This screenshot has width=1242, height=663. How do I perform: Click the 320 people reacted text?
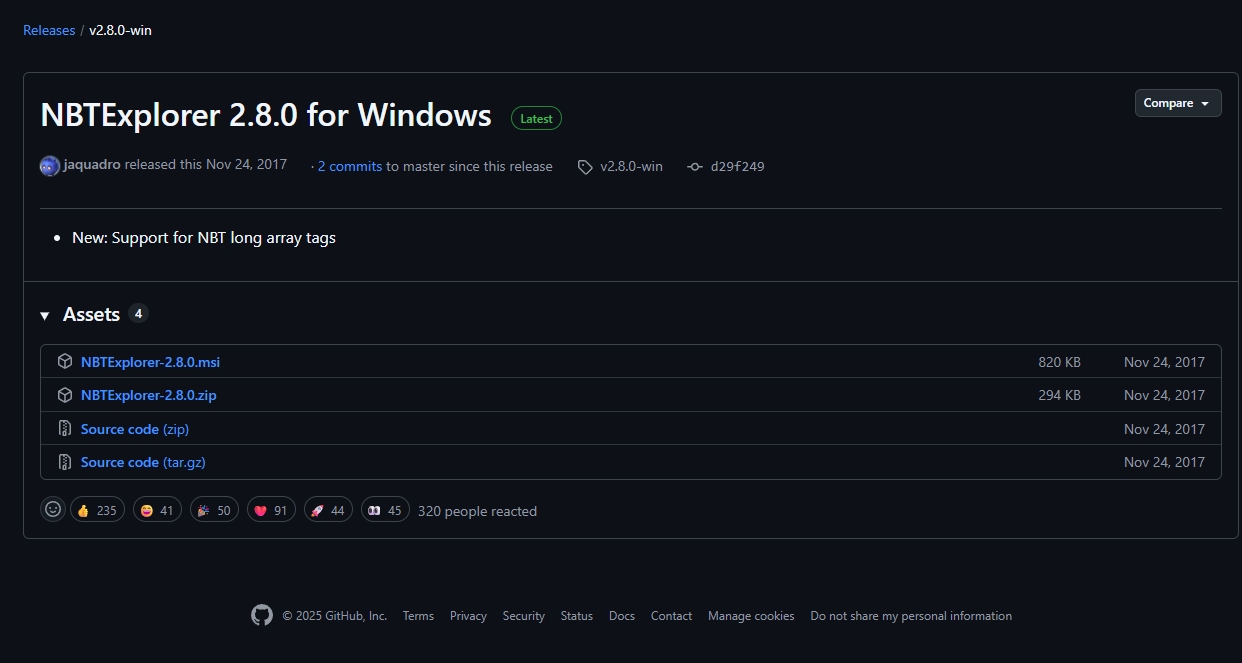(477, 511)
